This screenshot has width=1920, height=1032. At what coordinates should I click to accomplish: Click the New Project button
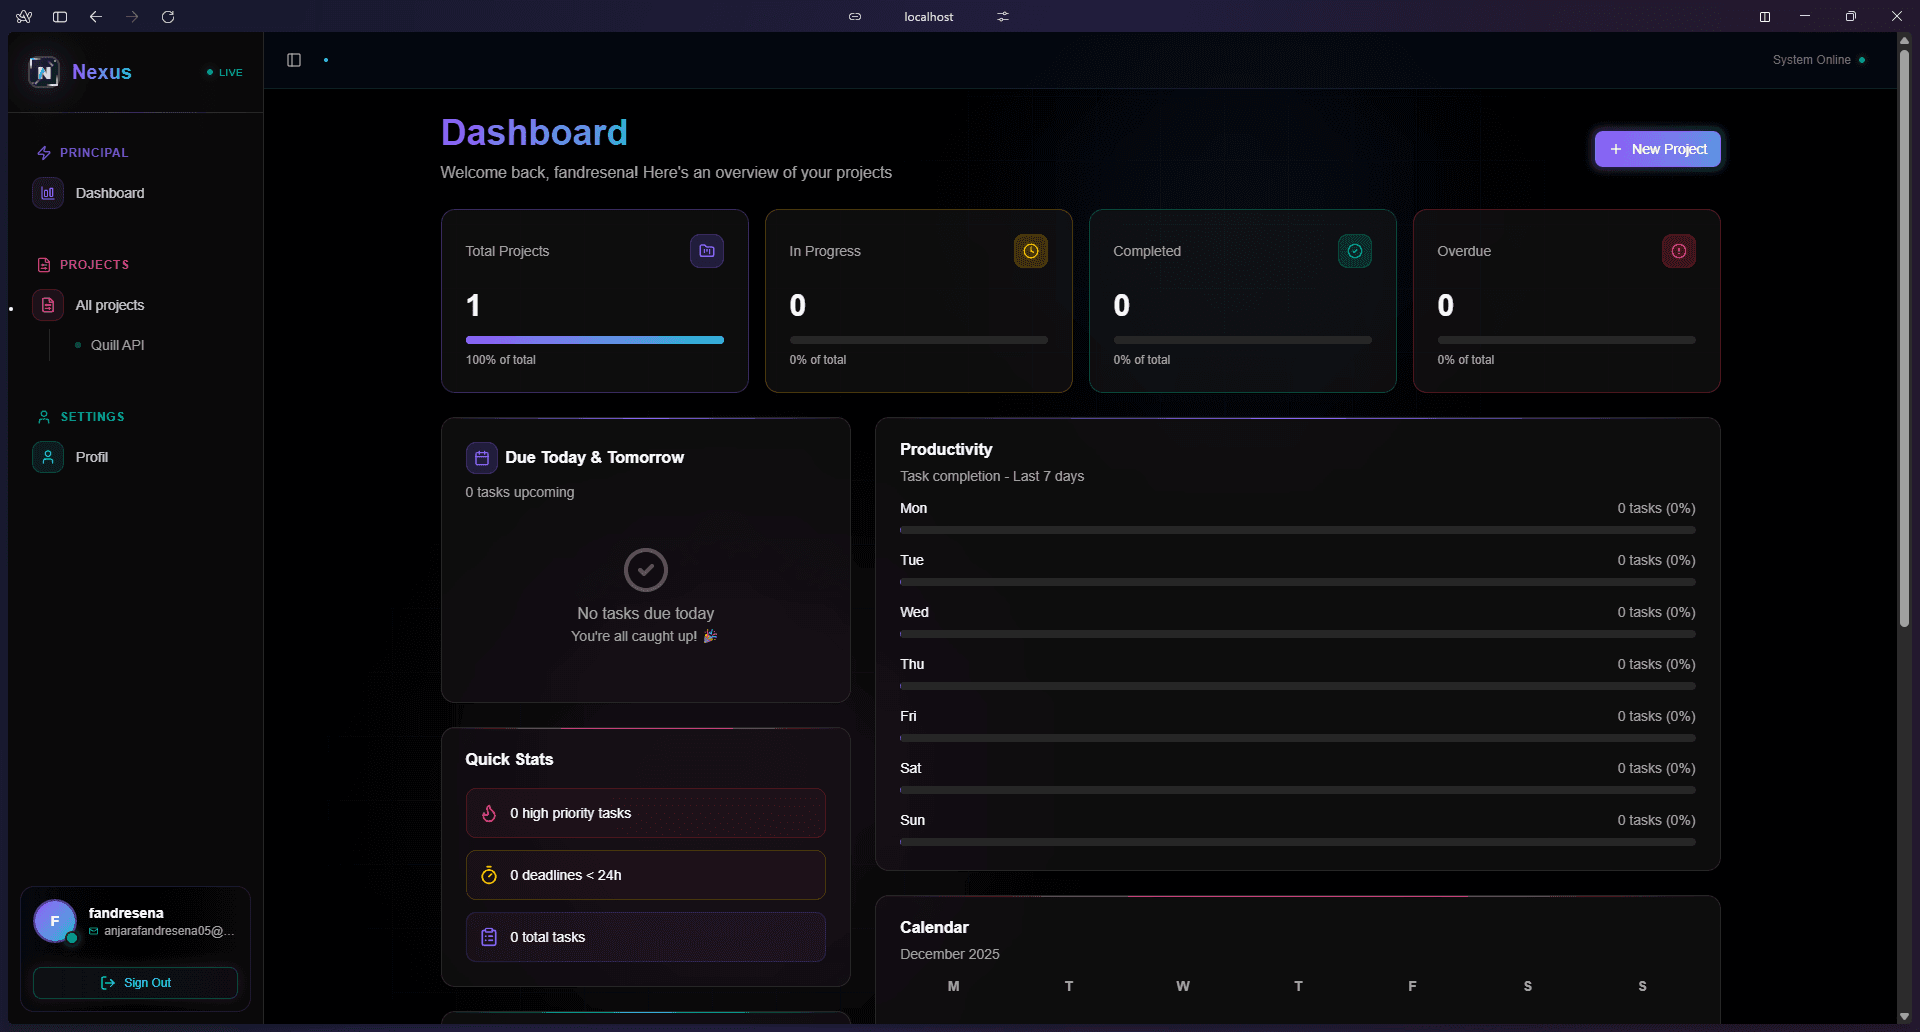pyautogui.click(x=1657, y=148)
